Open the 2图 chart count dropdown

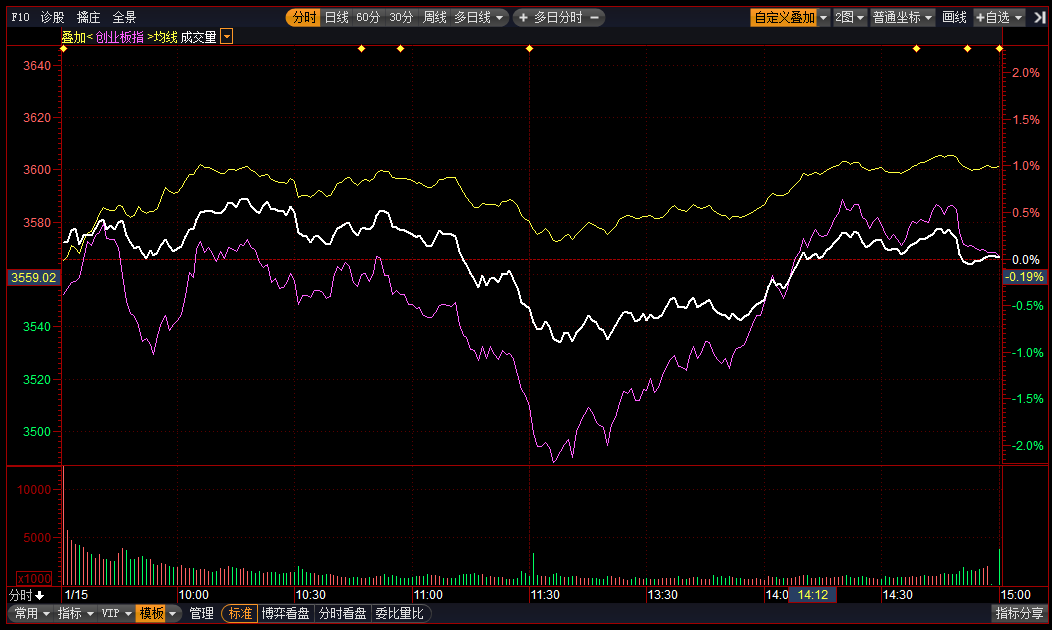pos(849,17)
